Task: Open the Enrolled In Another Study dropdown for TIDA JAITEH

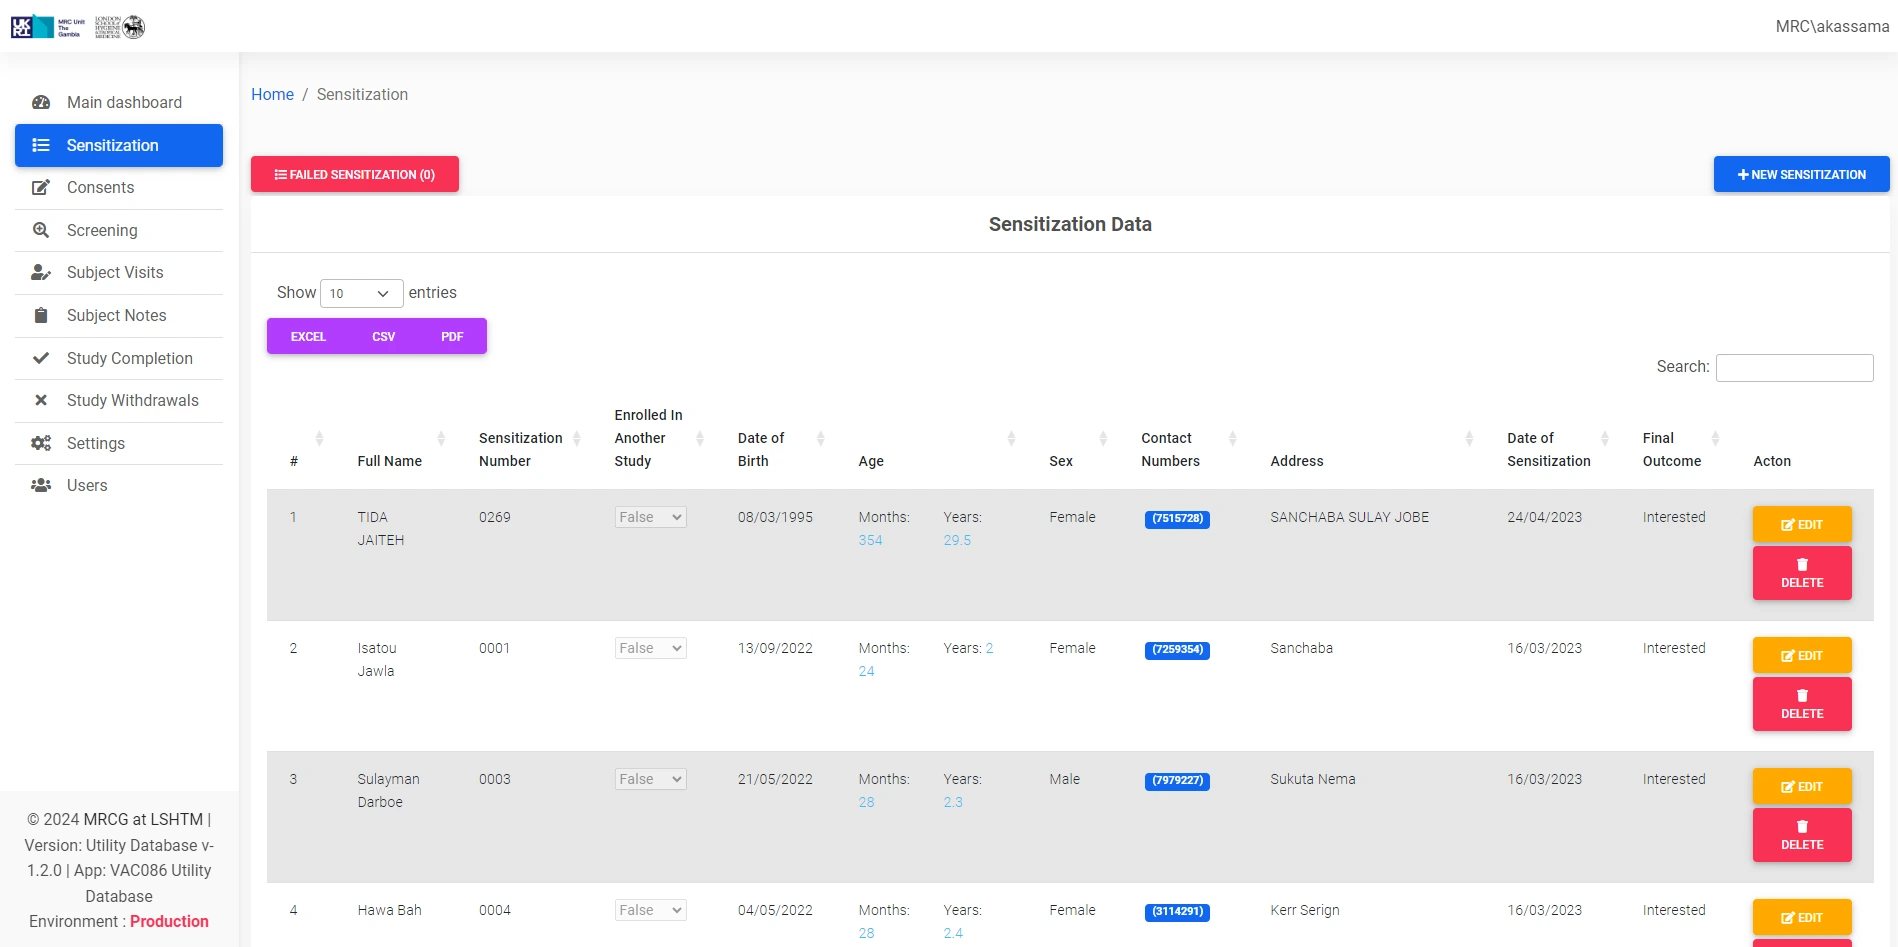Action: tap(650, 517)
